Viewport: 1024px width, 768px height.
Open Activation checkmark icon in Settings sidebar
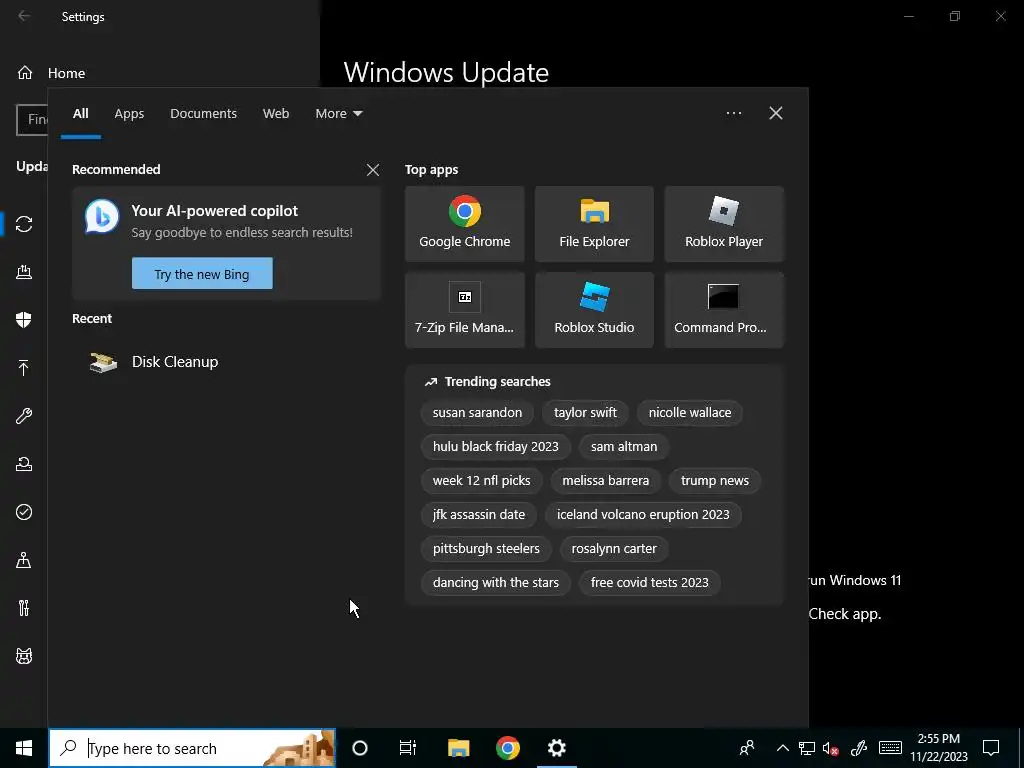(x=24, y=512)
